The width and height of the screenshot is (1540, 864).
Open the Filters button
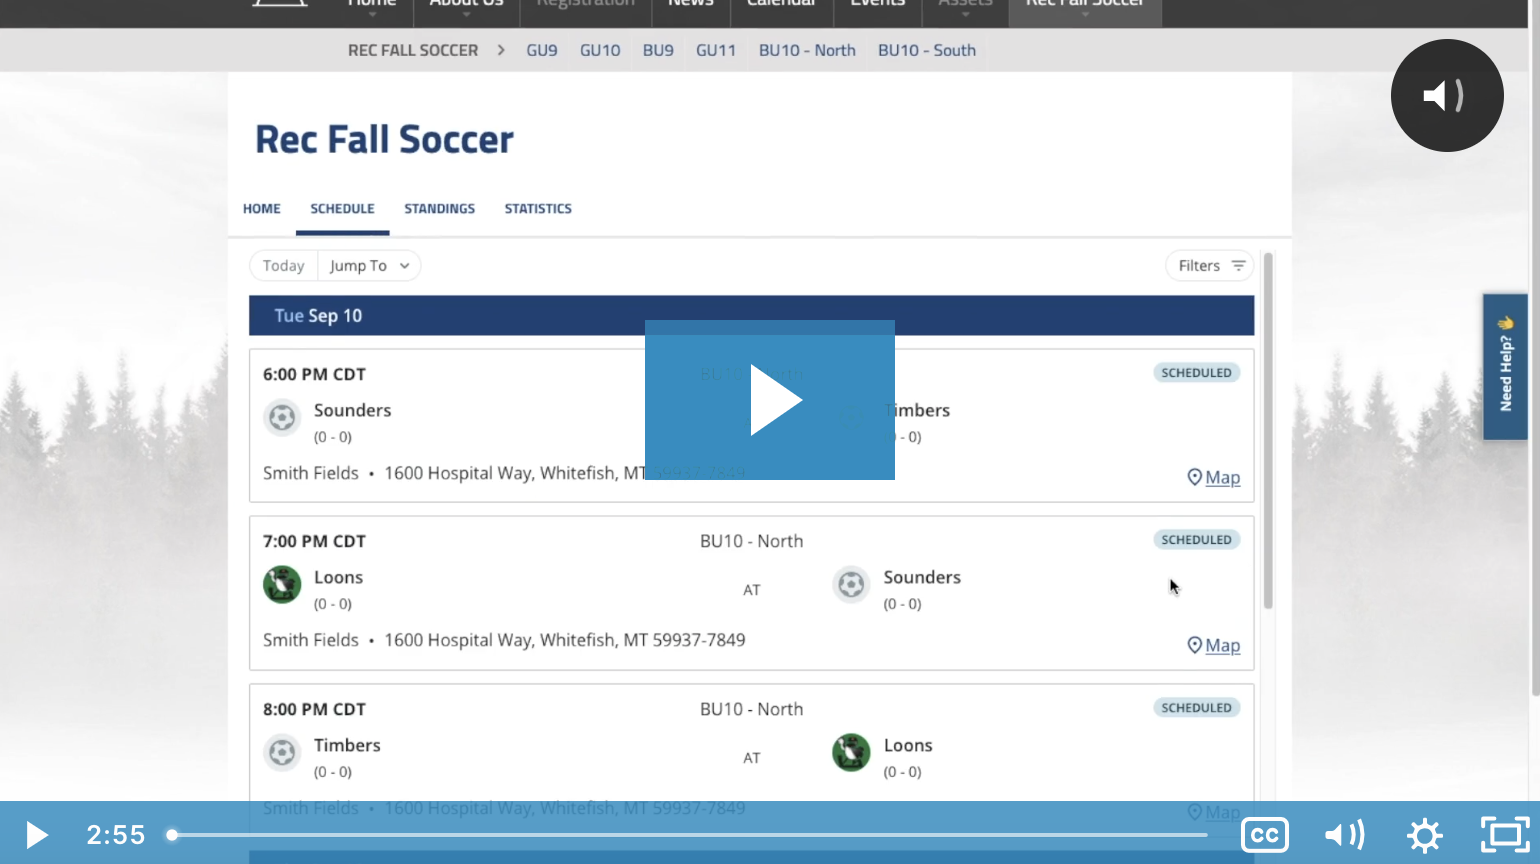click(x=1210, y=266)
